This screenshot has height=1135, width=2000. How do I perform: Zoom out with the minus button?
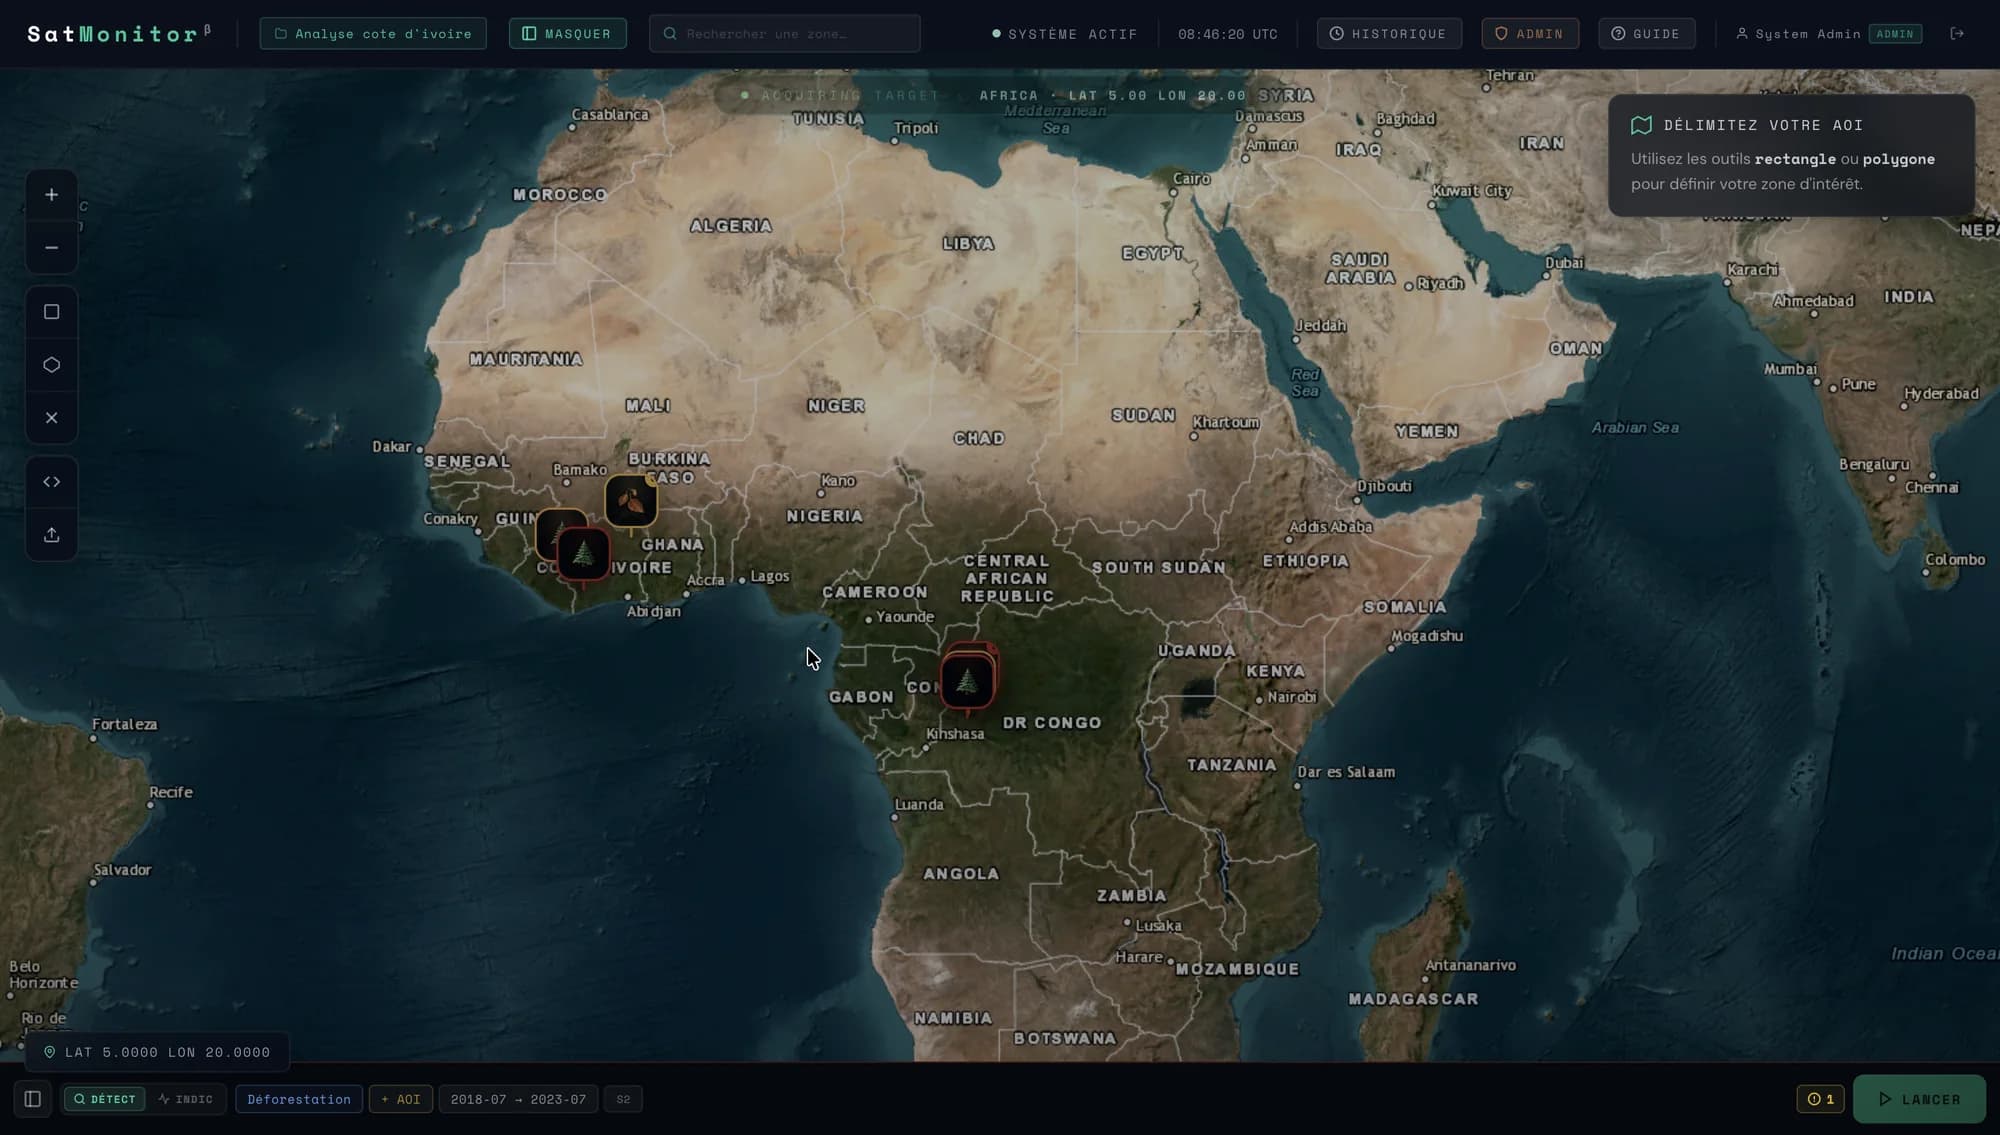coord(52,248)
